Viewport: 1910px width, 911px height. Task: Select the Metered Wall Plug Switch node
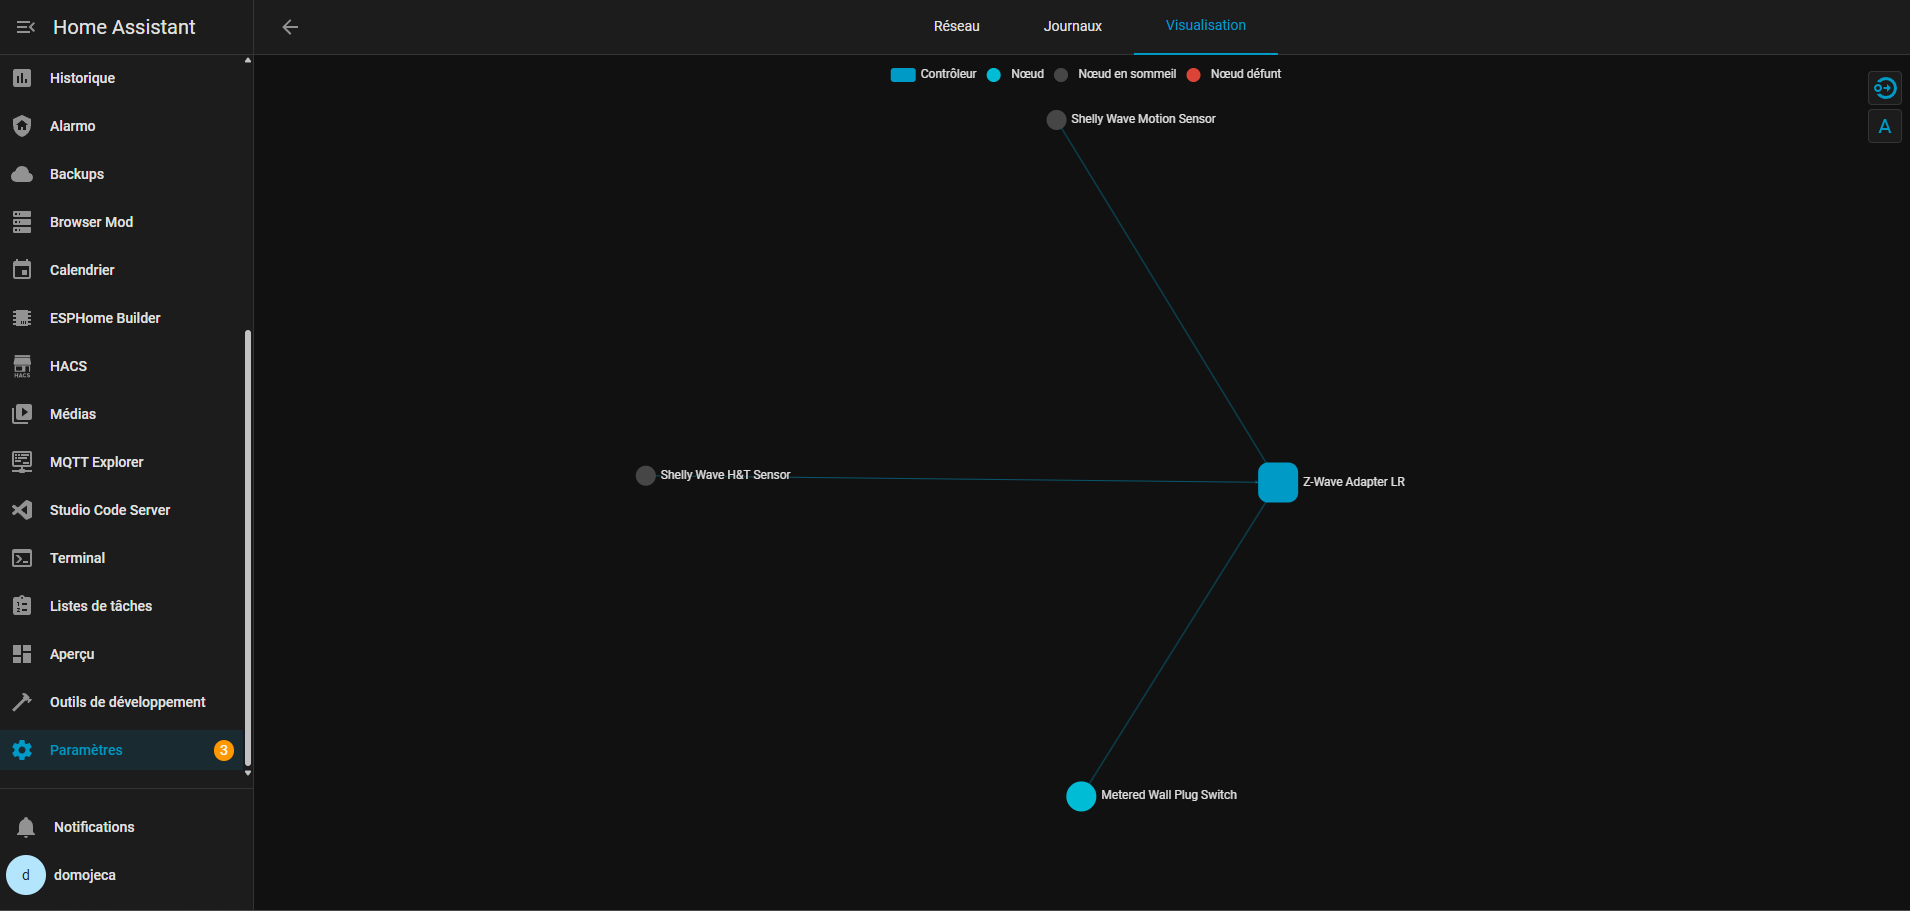click(1081, 796)
